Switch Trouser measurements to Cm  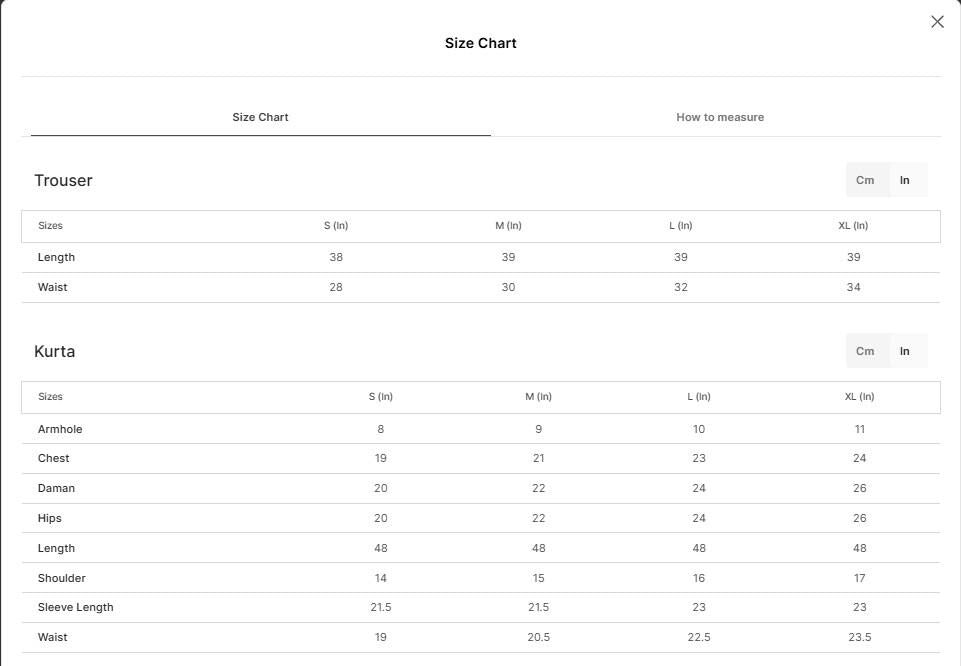865,180
